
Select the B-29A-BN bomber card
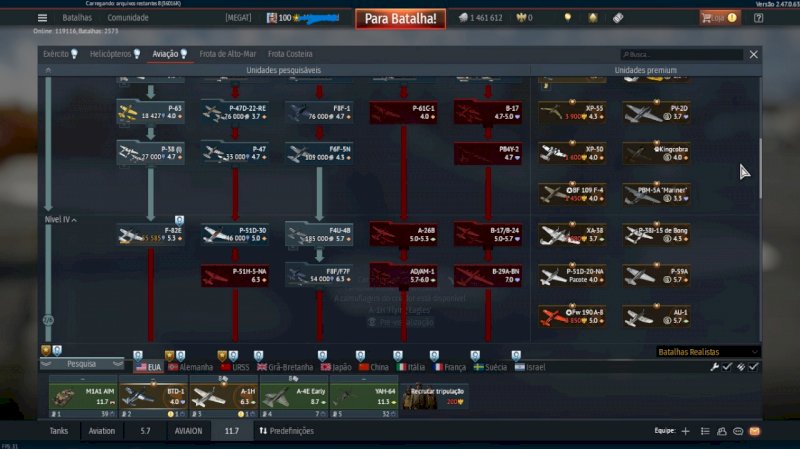(488, 276)
